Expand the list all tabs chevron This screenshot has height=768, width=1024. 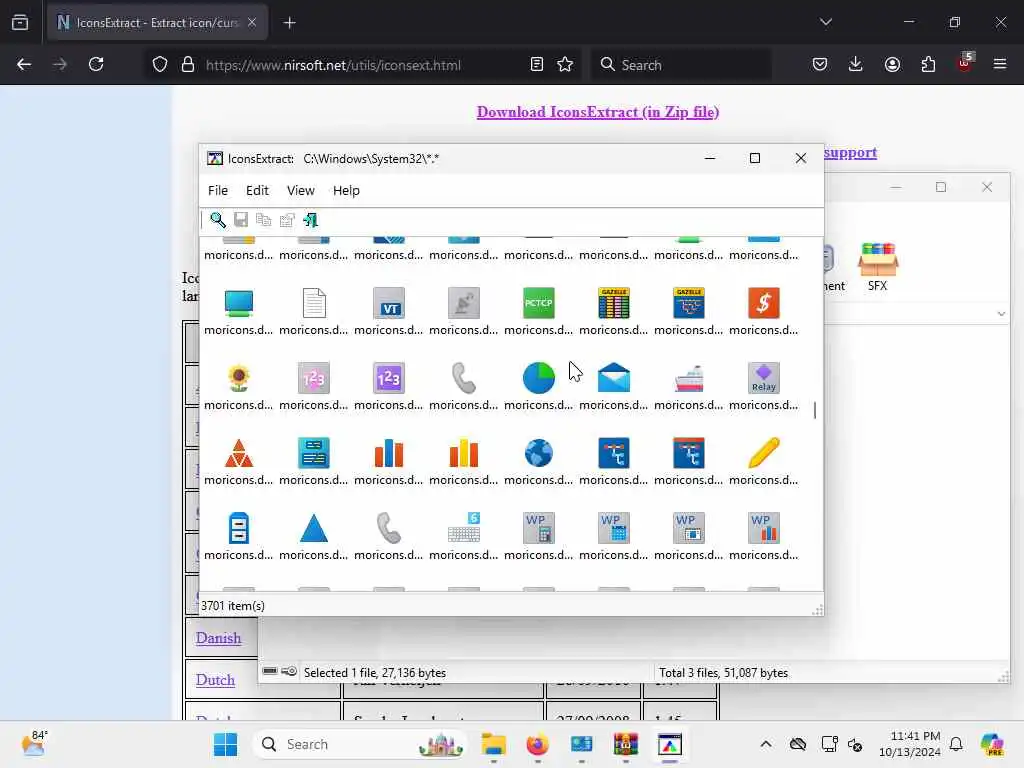pos(825,22)
